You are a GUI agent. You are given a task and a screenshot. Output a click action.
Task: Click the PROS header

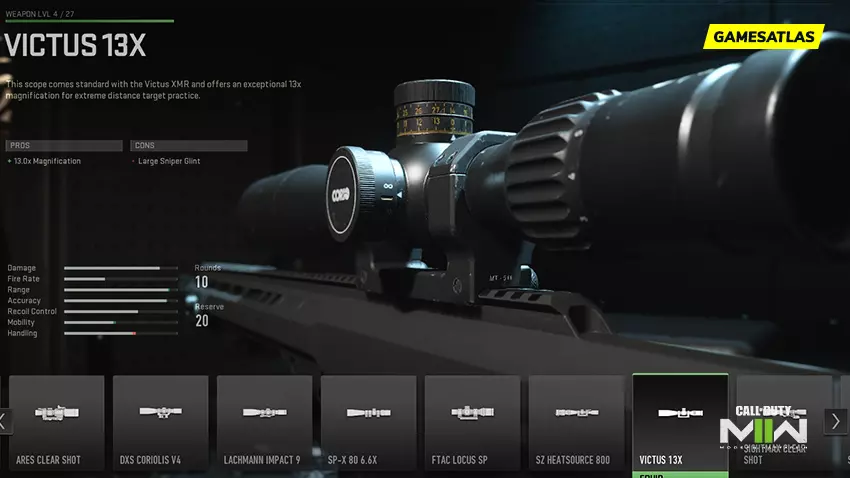pos(64,145)
